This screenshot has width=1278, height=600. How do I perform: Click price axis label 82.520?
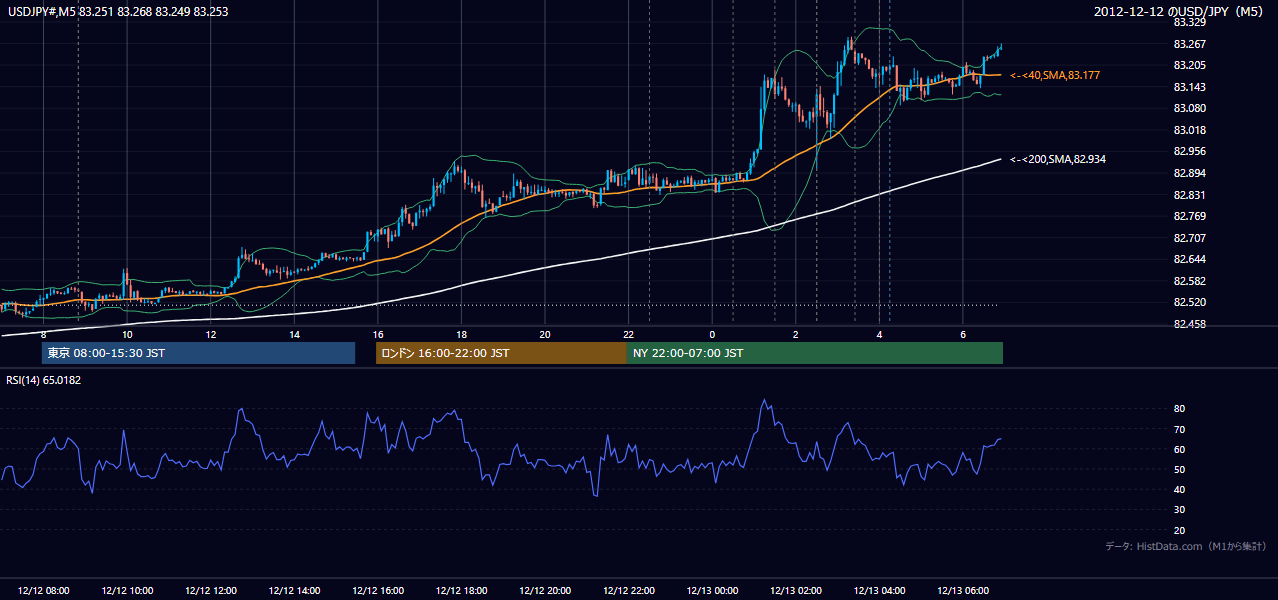click(x=1188, y=302)
